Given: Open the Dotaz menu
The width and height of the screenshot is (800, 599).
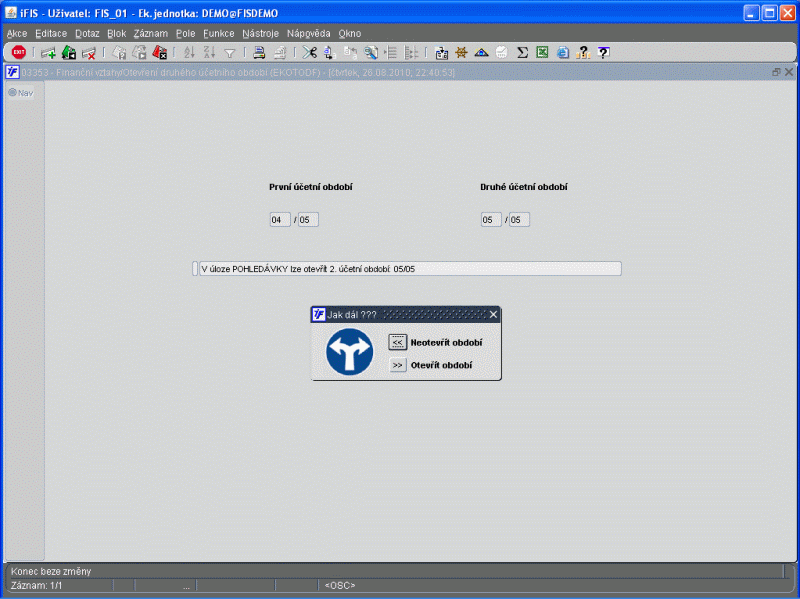Looking at the screenshot, I should (87, 34).
